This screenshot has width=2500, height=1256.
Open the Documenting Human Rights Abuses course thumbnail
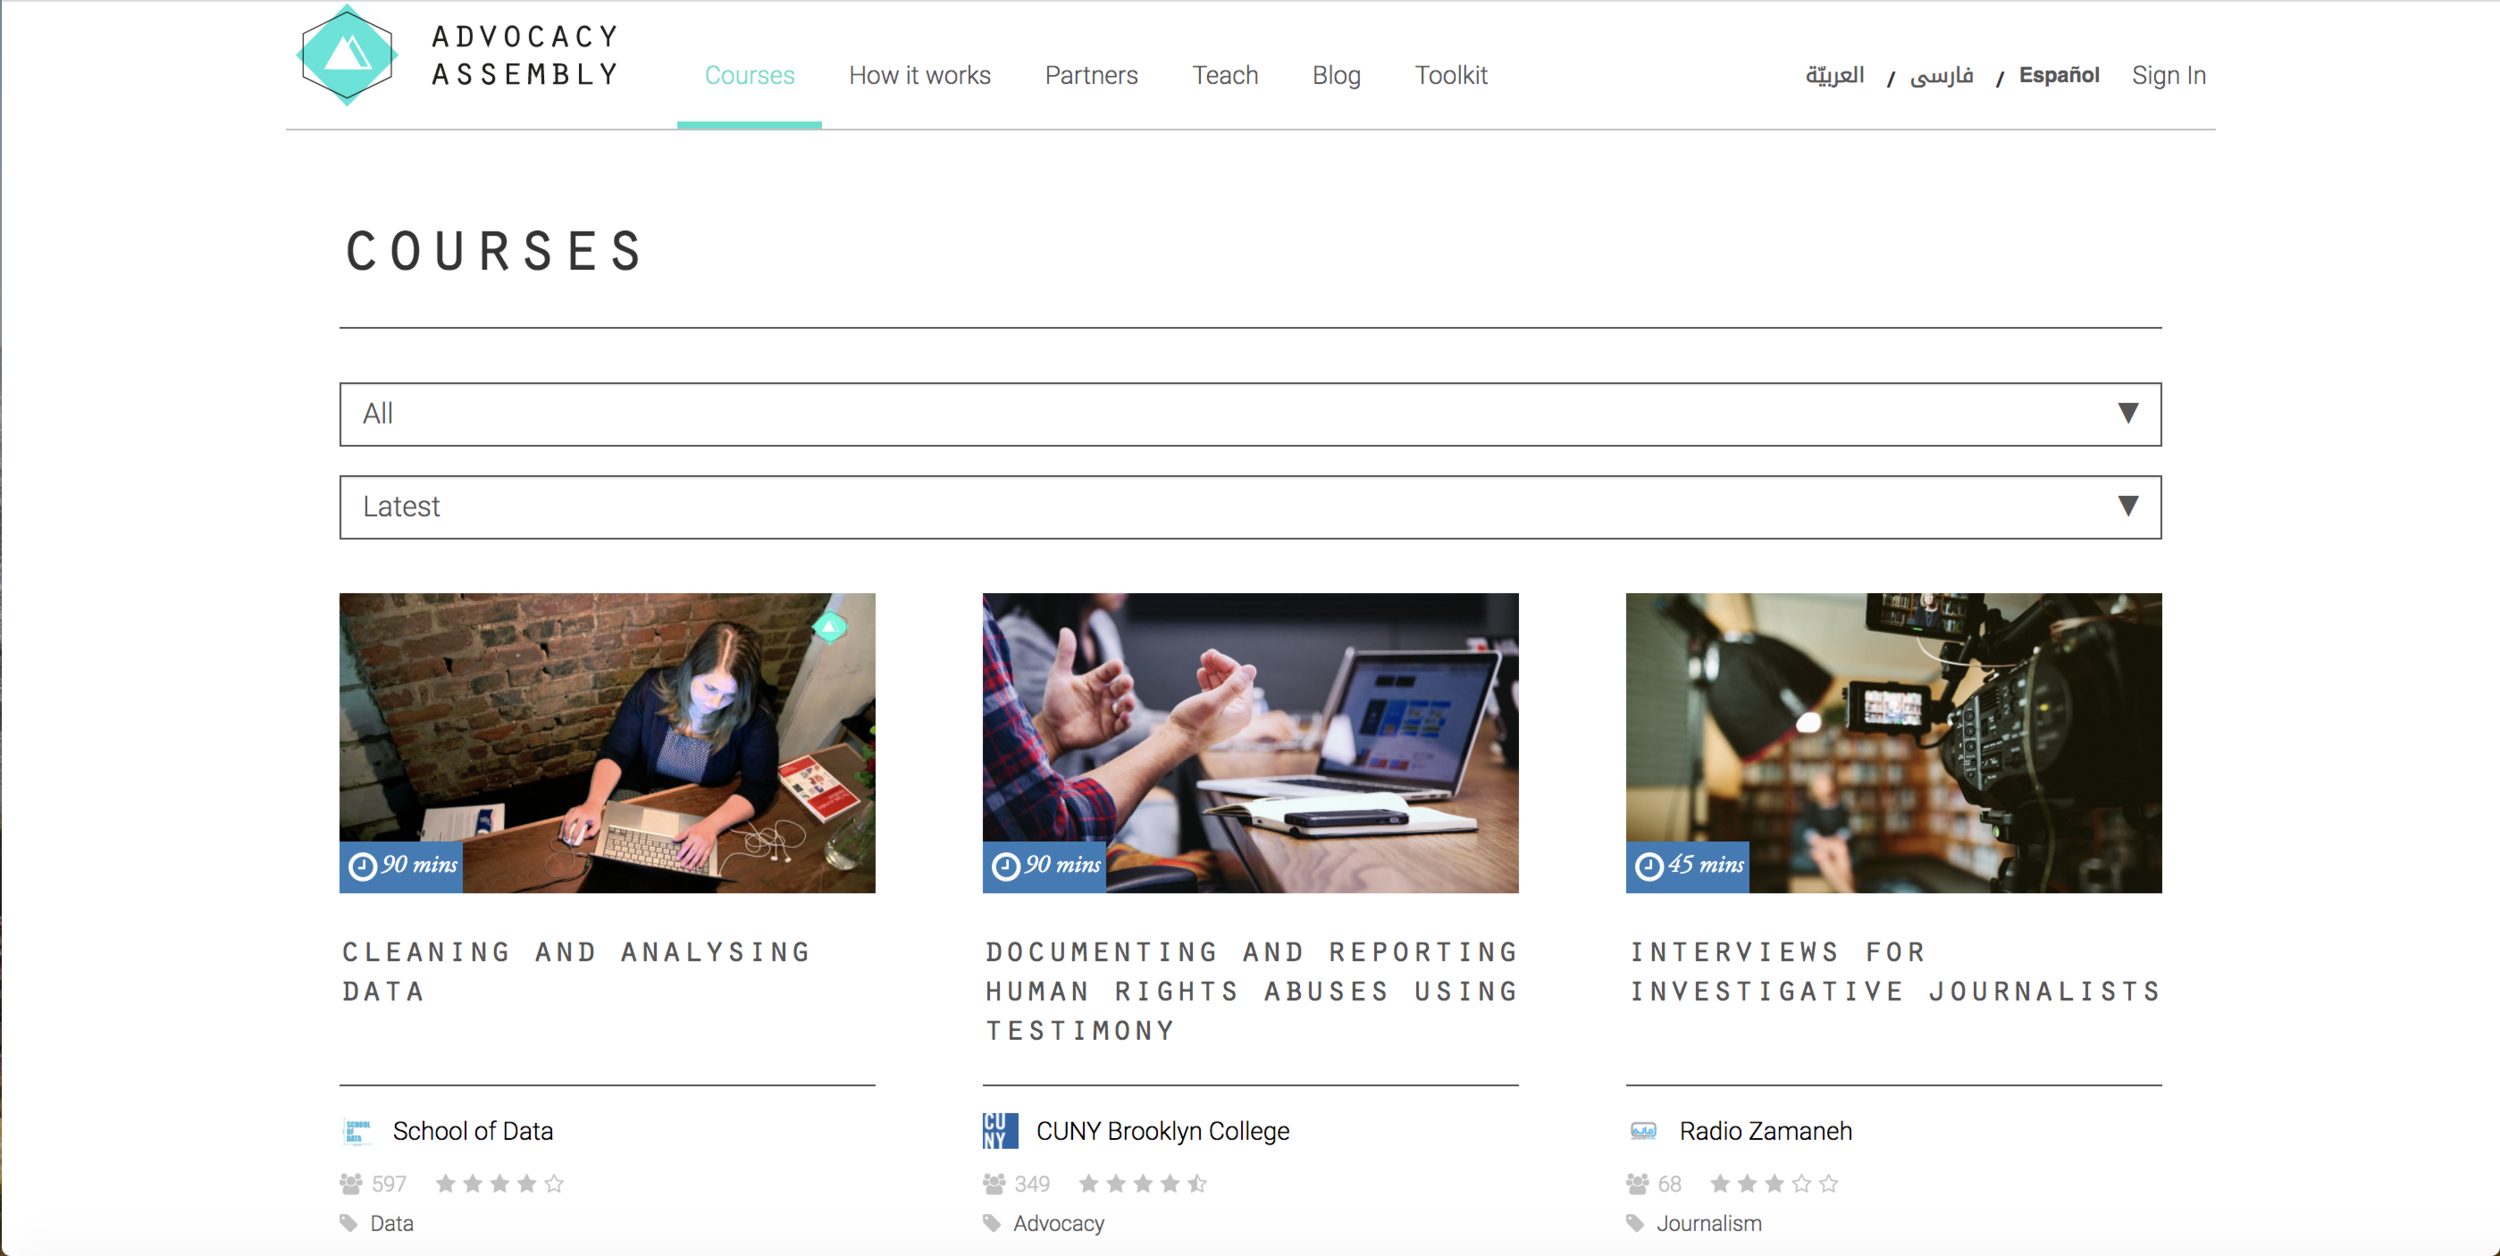click(1250, 742)
